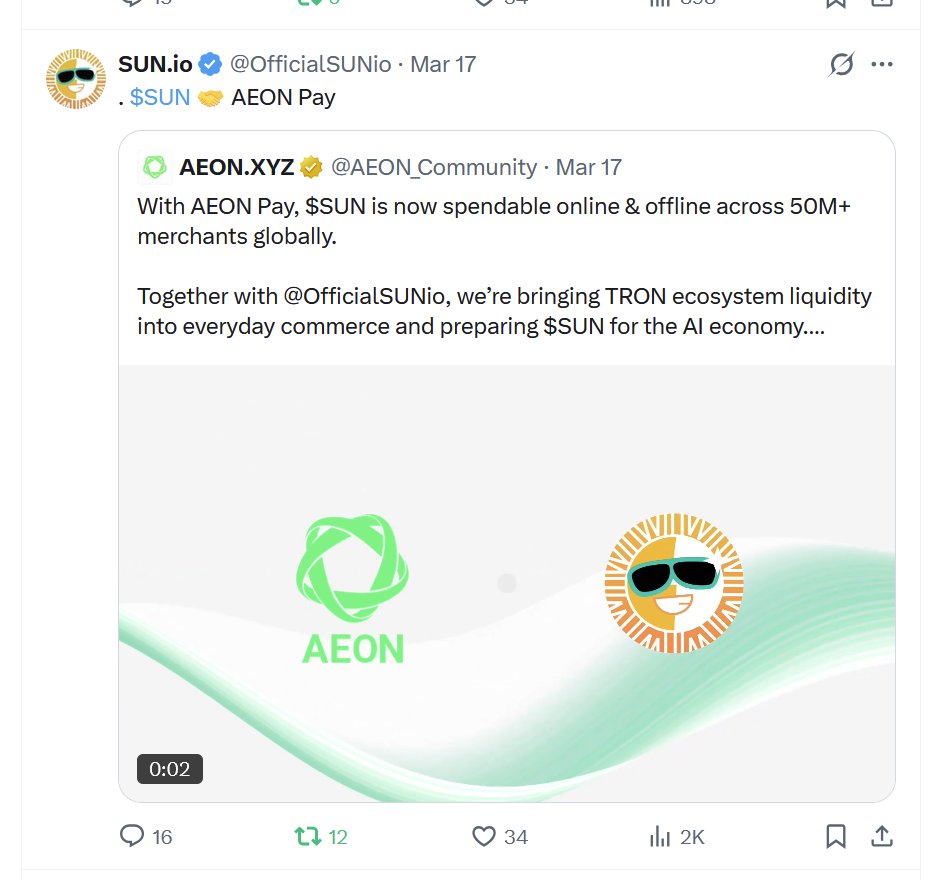This screenshot has width=942, height=880.
Task: Open the SUN.io profile avatar
Action: (x=75, y=78)
